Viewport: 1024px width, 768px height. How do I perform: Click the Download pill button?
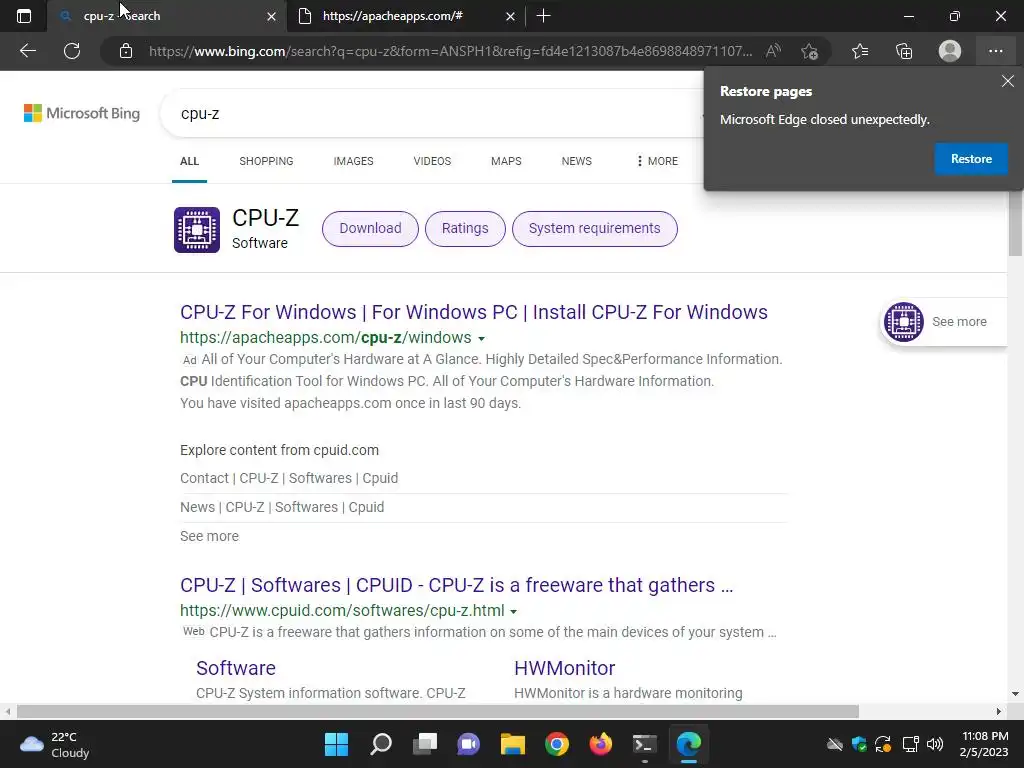click(x=370, y=229)
